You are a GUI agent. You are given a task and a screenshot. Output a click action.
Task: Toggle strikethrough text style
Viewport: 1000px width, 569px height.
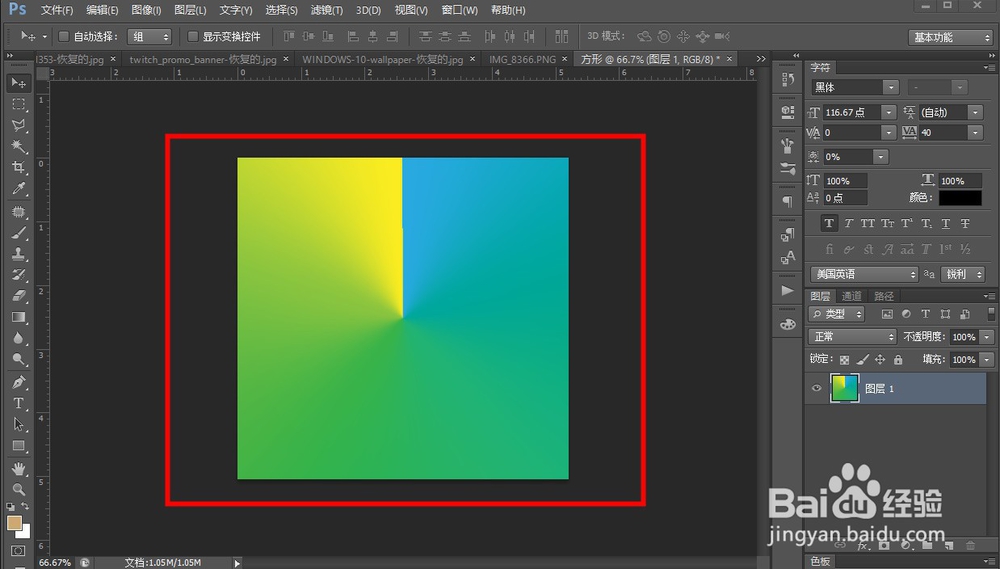tap(966, 223)
